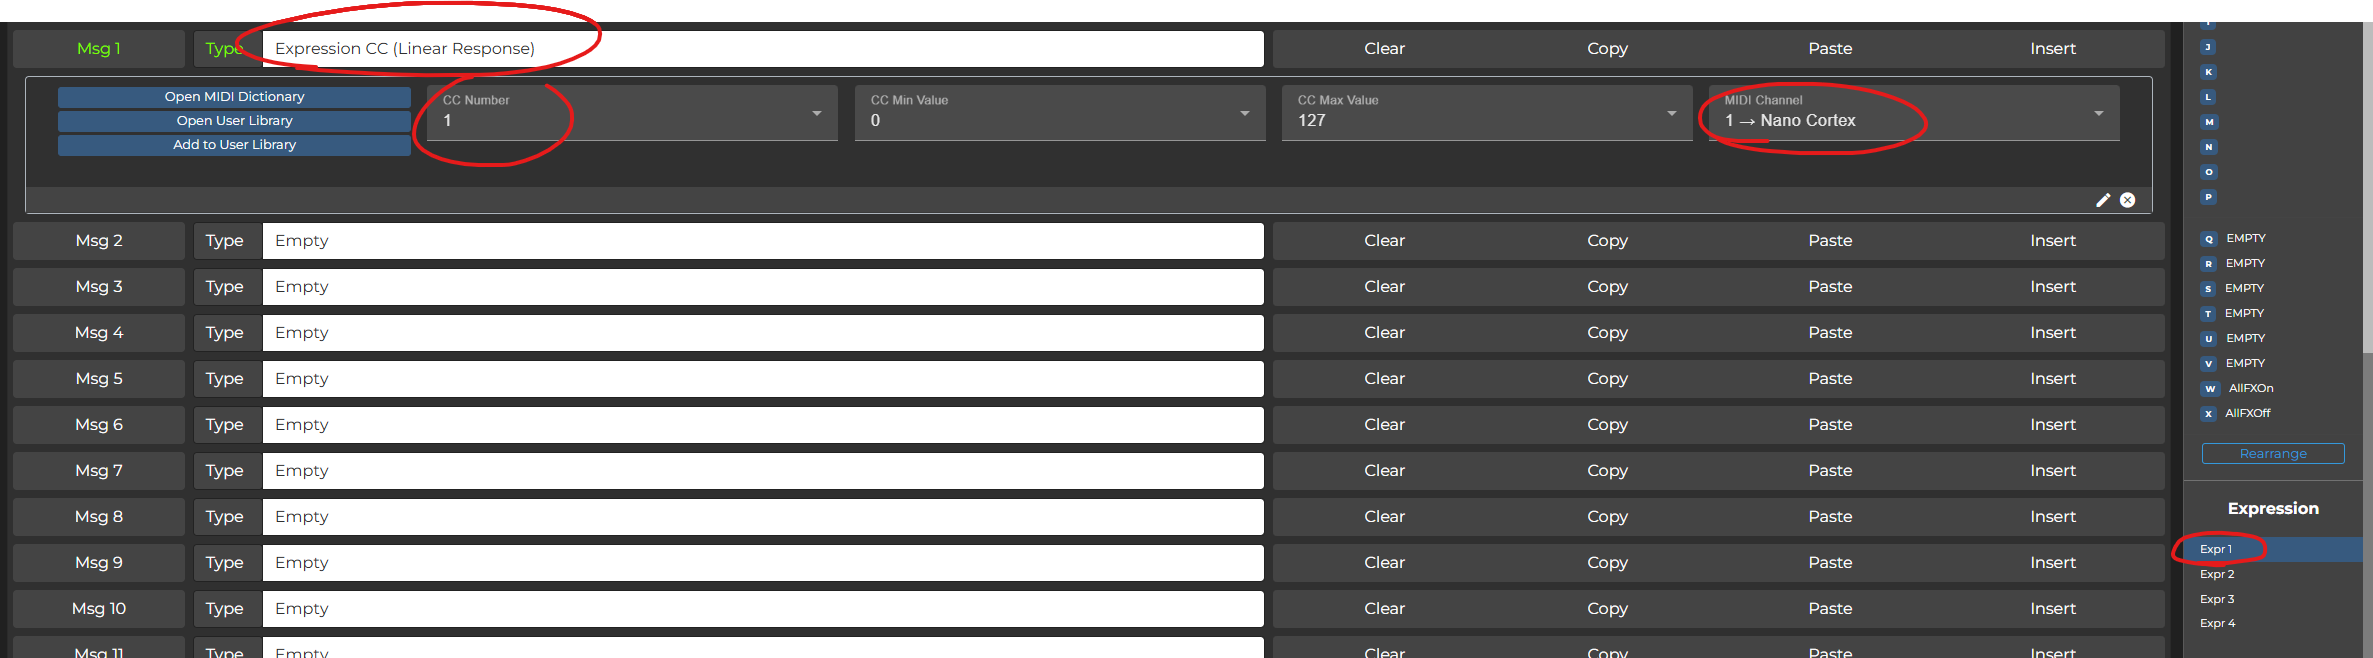Click the vertical scrollbar on right edge
The height and width of the screenshot is (658, 2373).
tap(2367, 190)
